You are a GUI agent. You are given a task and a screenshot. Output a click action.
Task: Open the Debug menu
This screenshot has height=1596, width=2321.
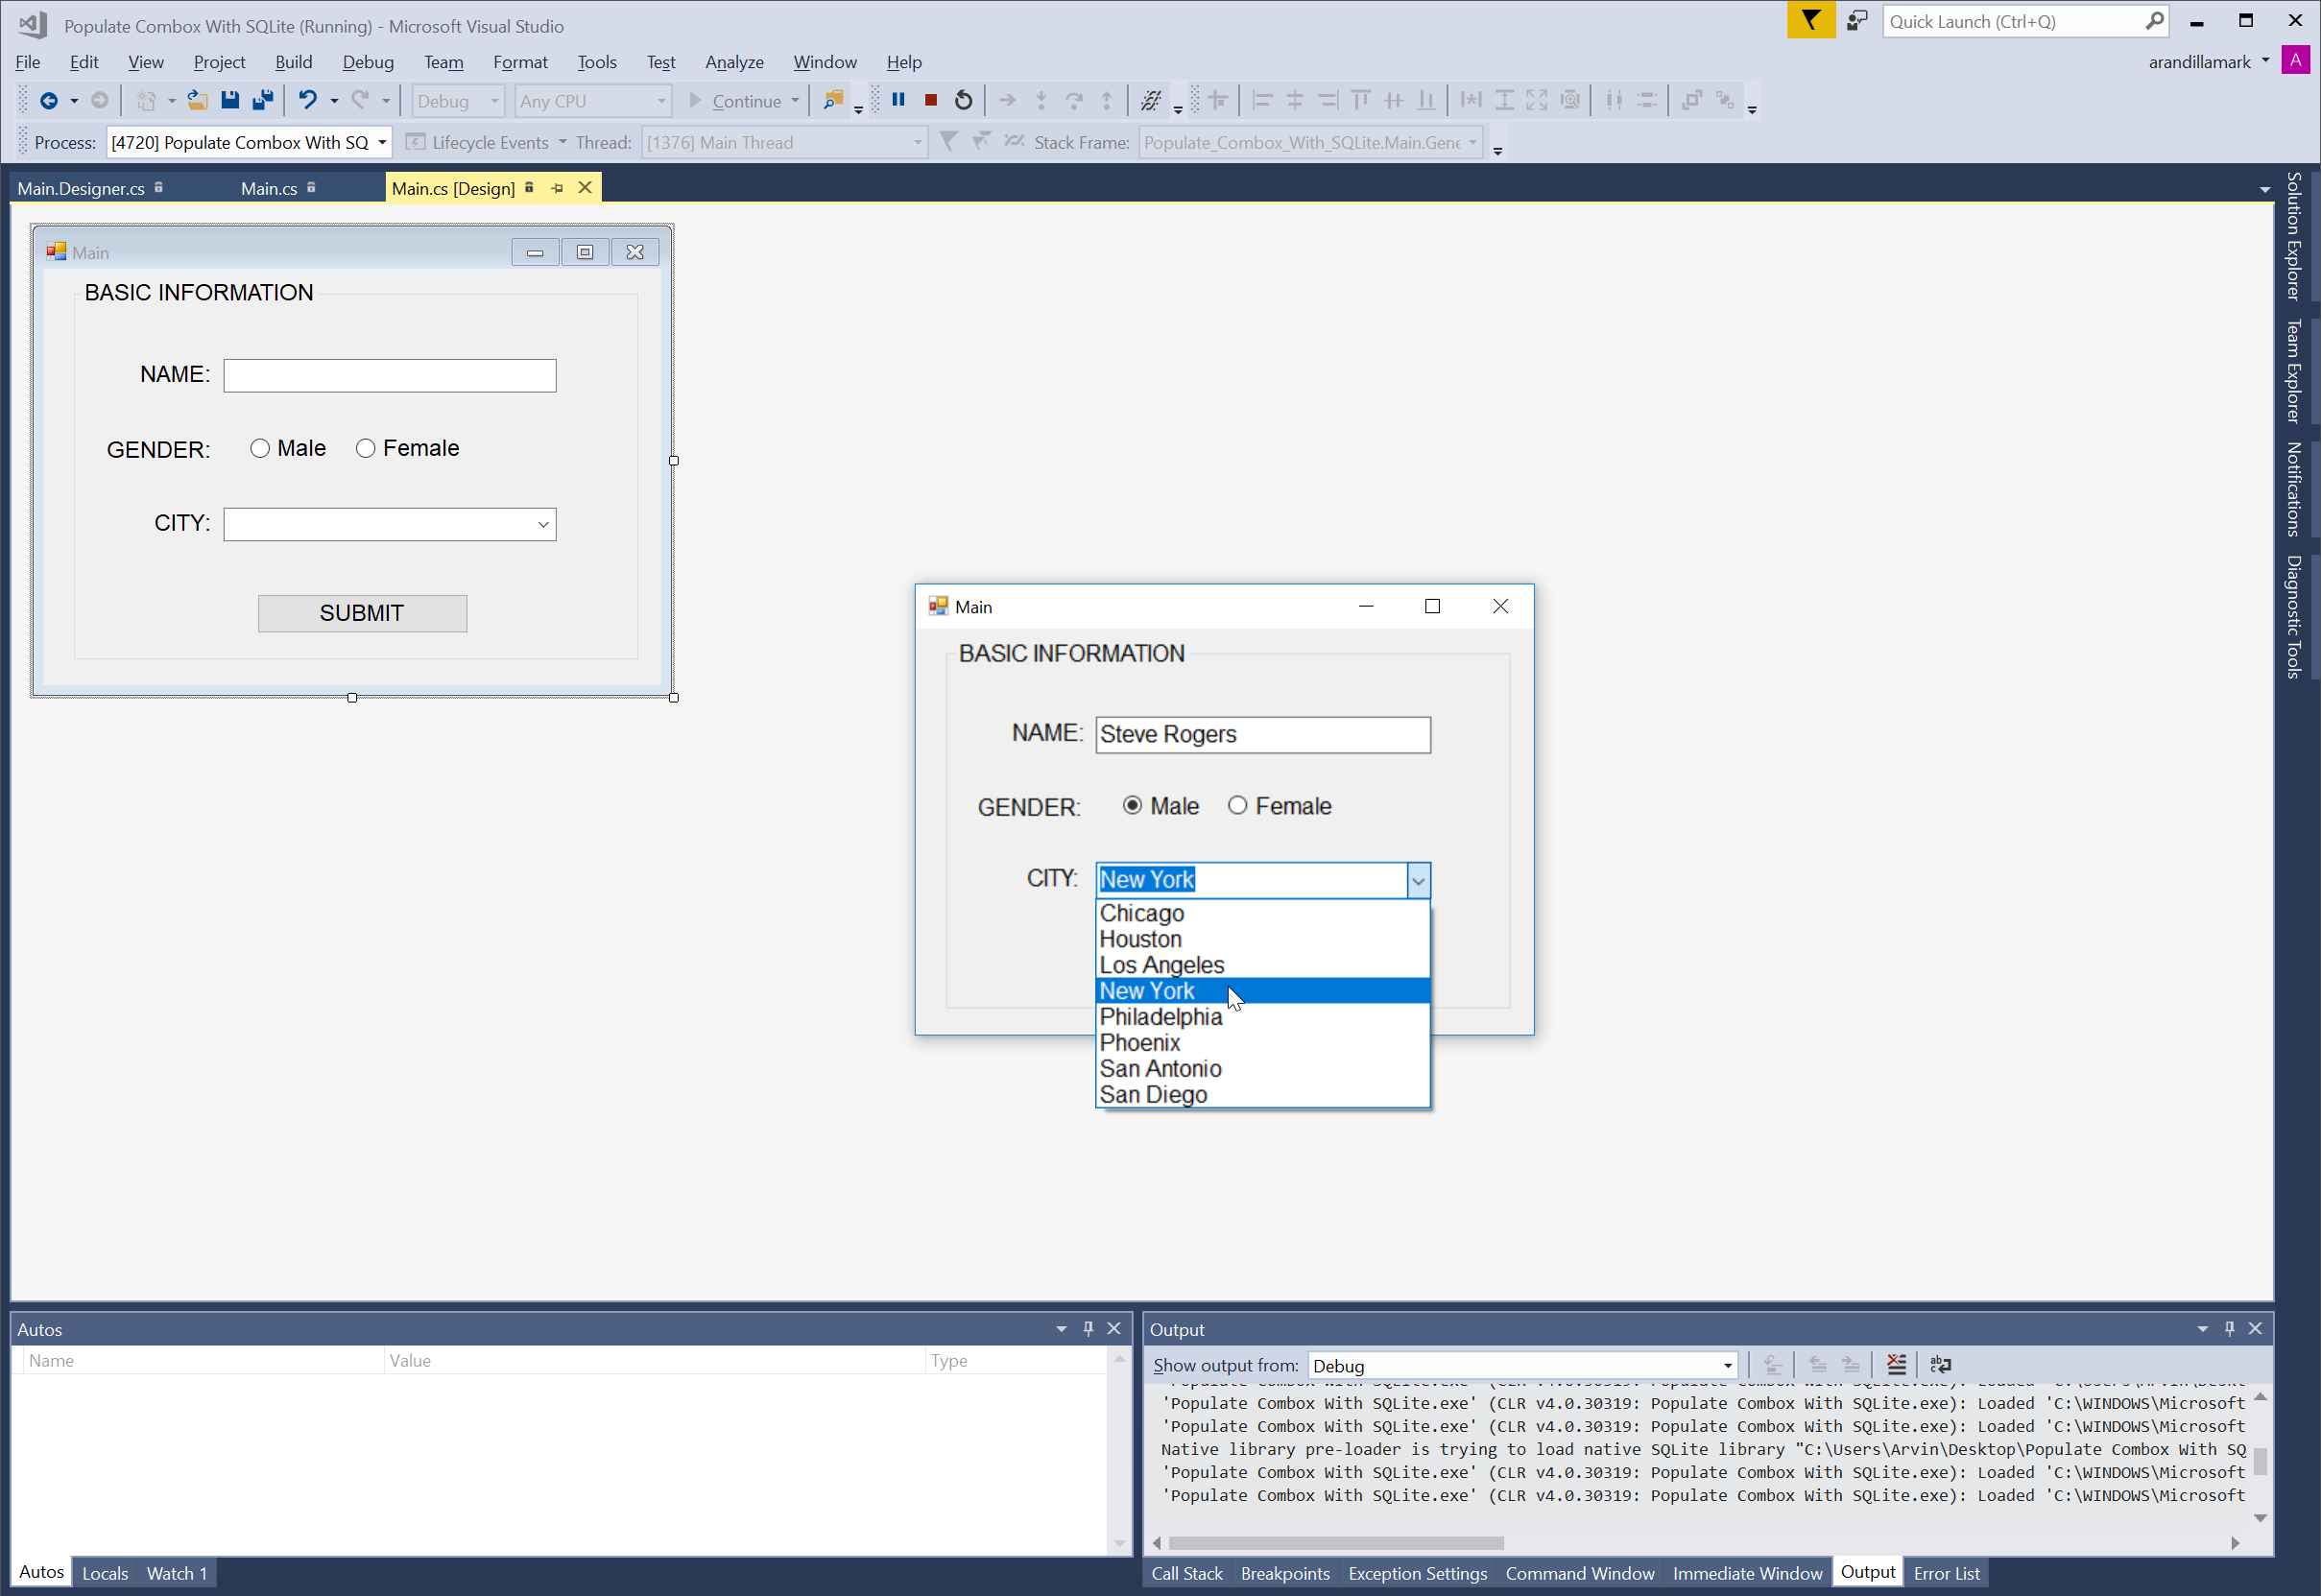368,62
